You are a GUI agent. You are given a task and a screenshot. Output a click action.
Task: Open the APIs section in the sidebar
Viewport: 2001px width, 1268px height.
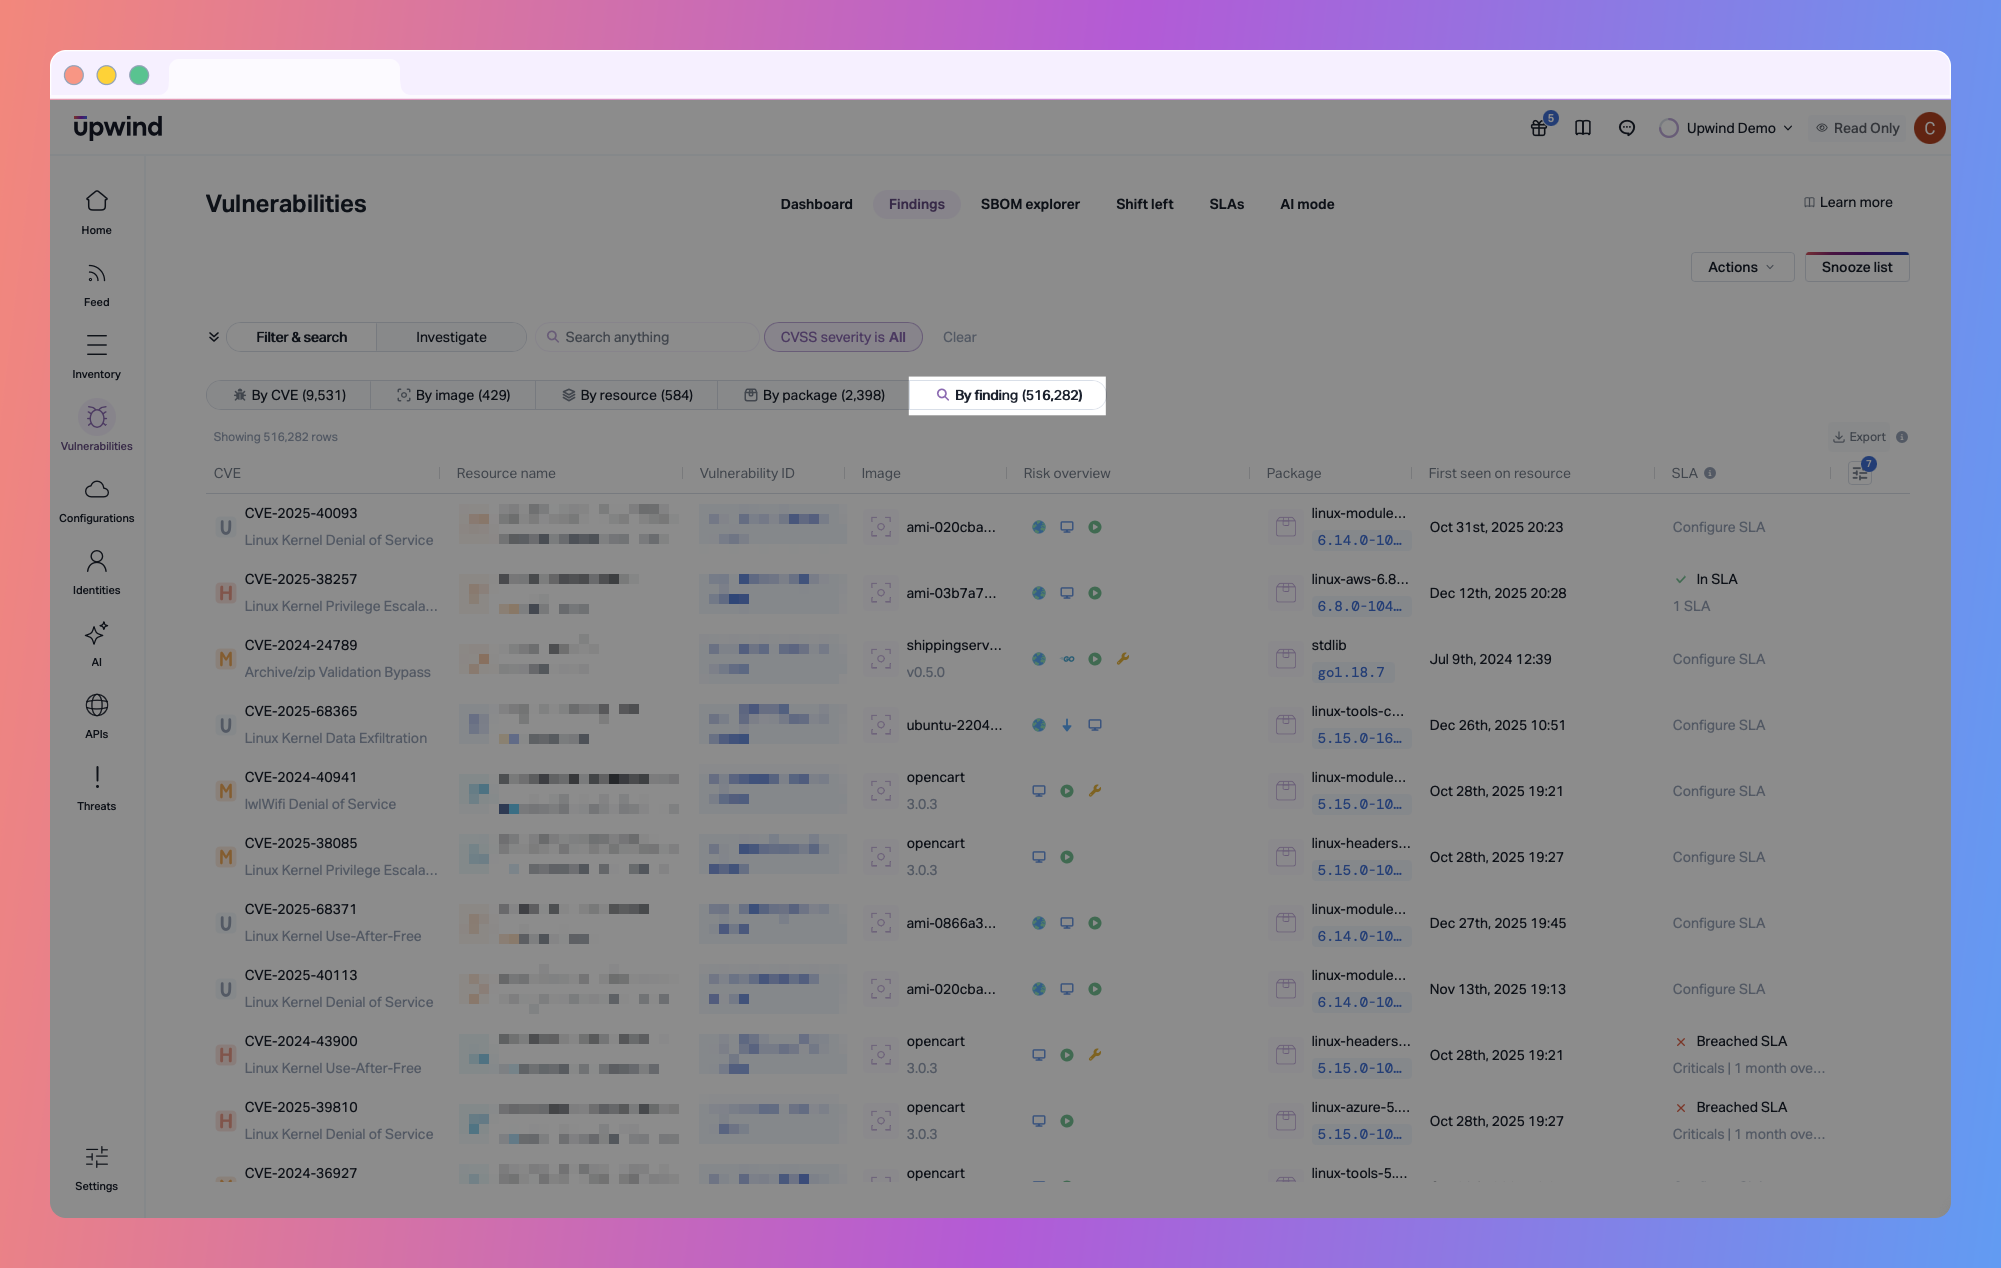click(x=96, y=713)
